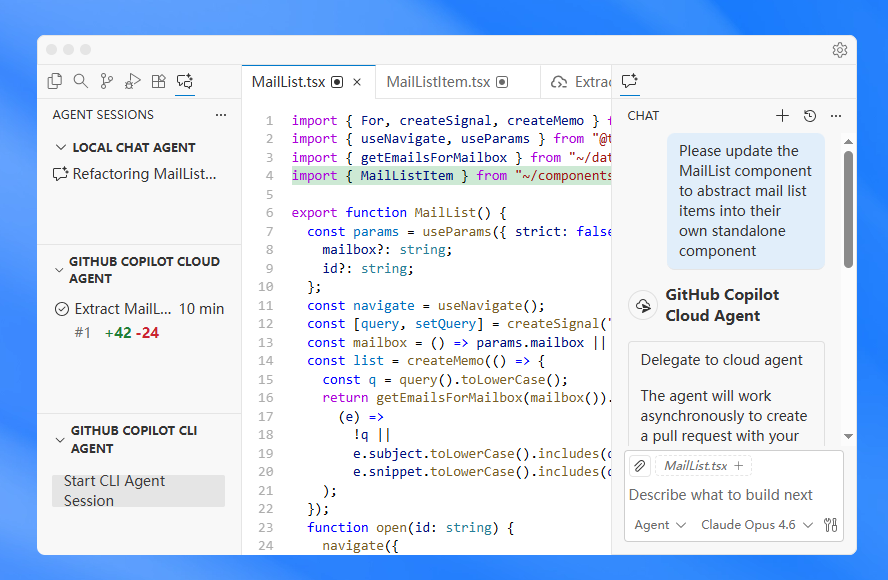Close the MailList.tsx editor tab
The width and height of the screenshot is (888, 580).
tap(357, 82)
